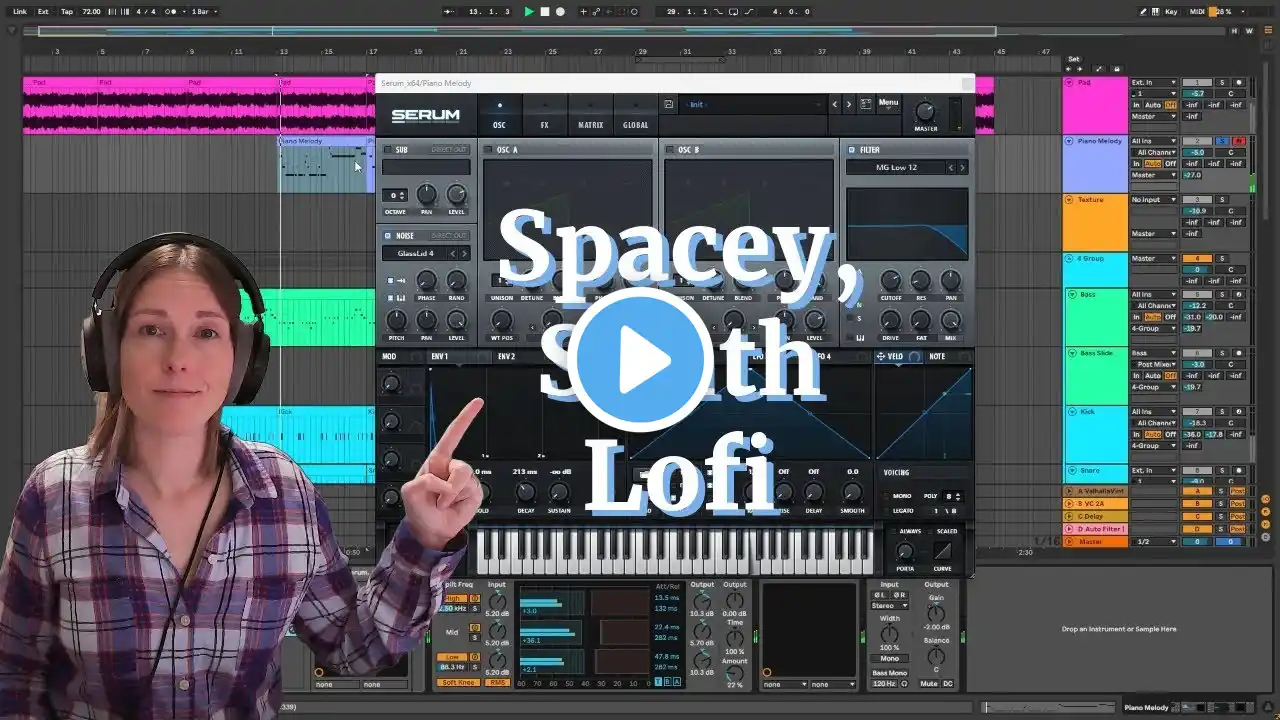Arm the Pad track for recording
This screenshot has height=720, width=1280.
coord(1239,82)
